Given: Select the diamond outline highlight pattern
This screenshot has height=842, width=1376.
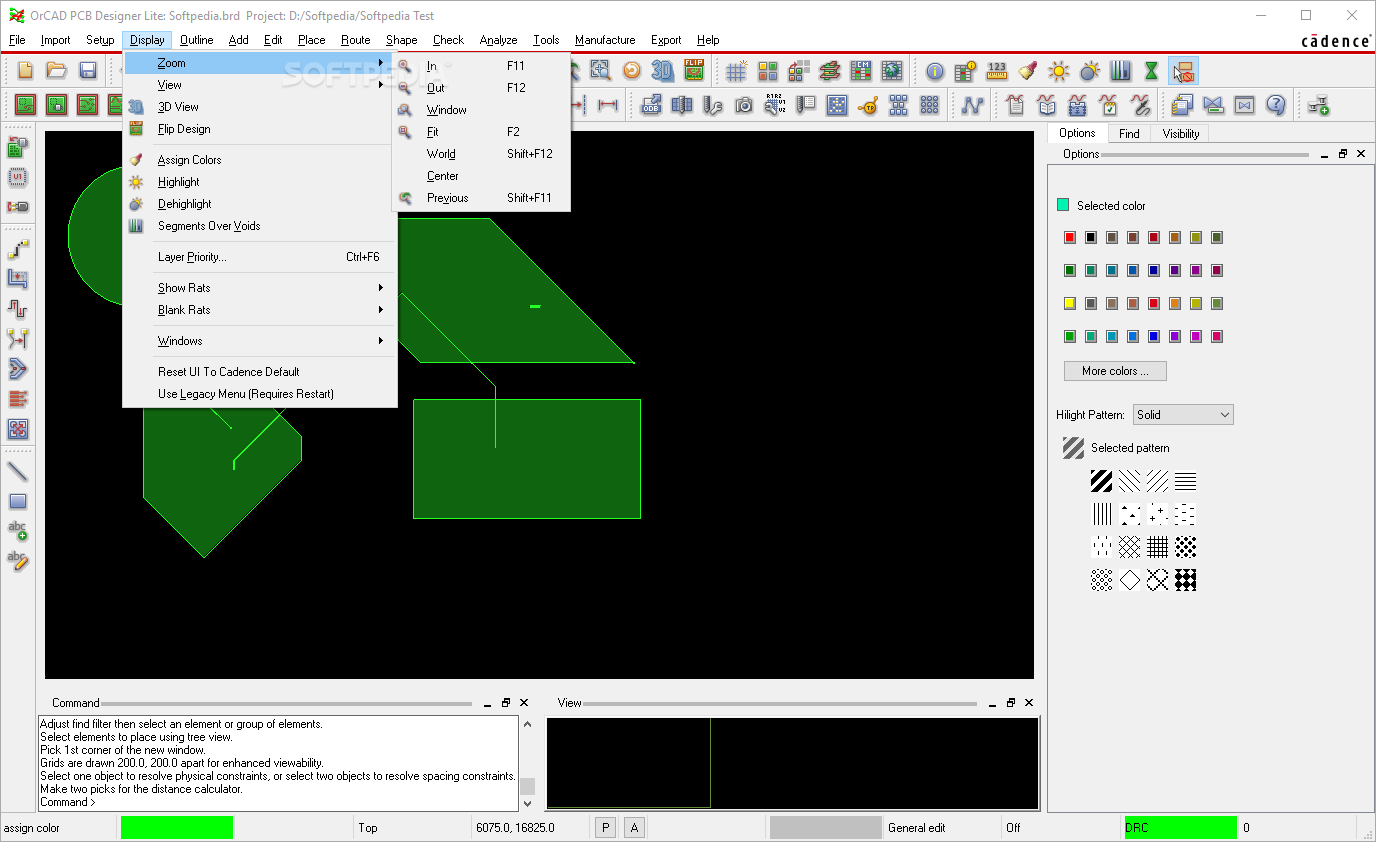Looking at the screenshot, I should pos(1129,580).
